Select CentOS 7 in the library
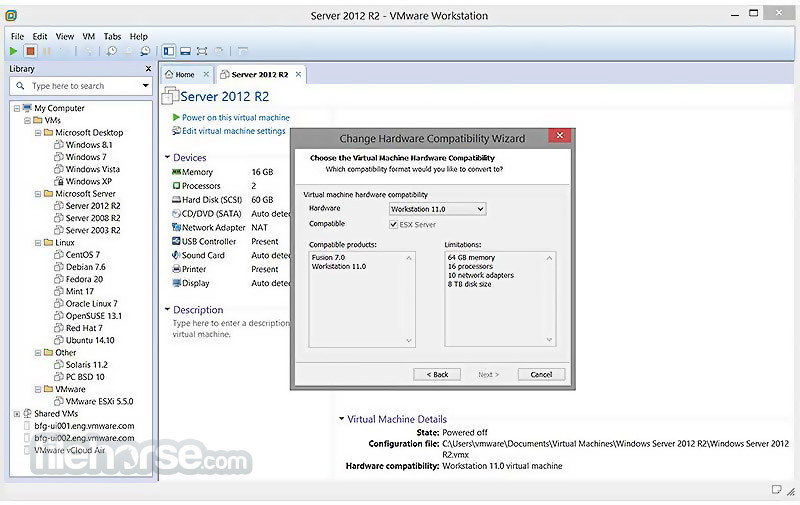This screenshot has width=800, height=505. pyautogui.click(x=83, y=255)
